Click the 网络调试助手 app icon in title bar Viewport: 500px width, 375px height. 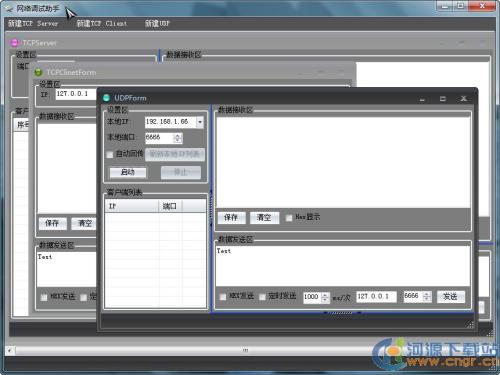[9, 8]
